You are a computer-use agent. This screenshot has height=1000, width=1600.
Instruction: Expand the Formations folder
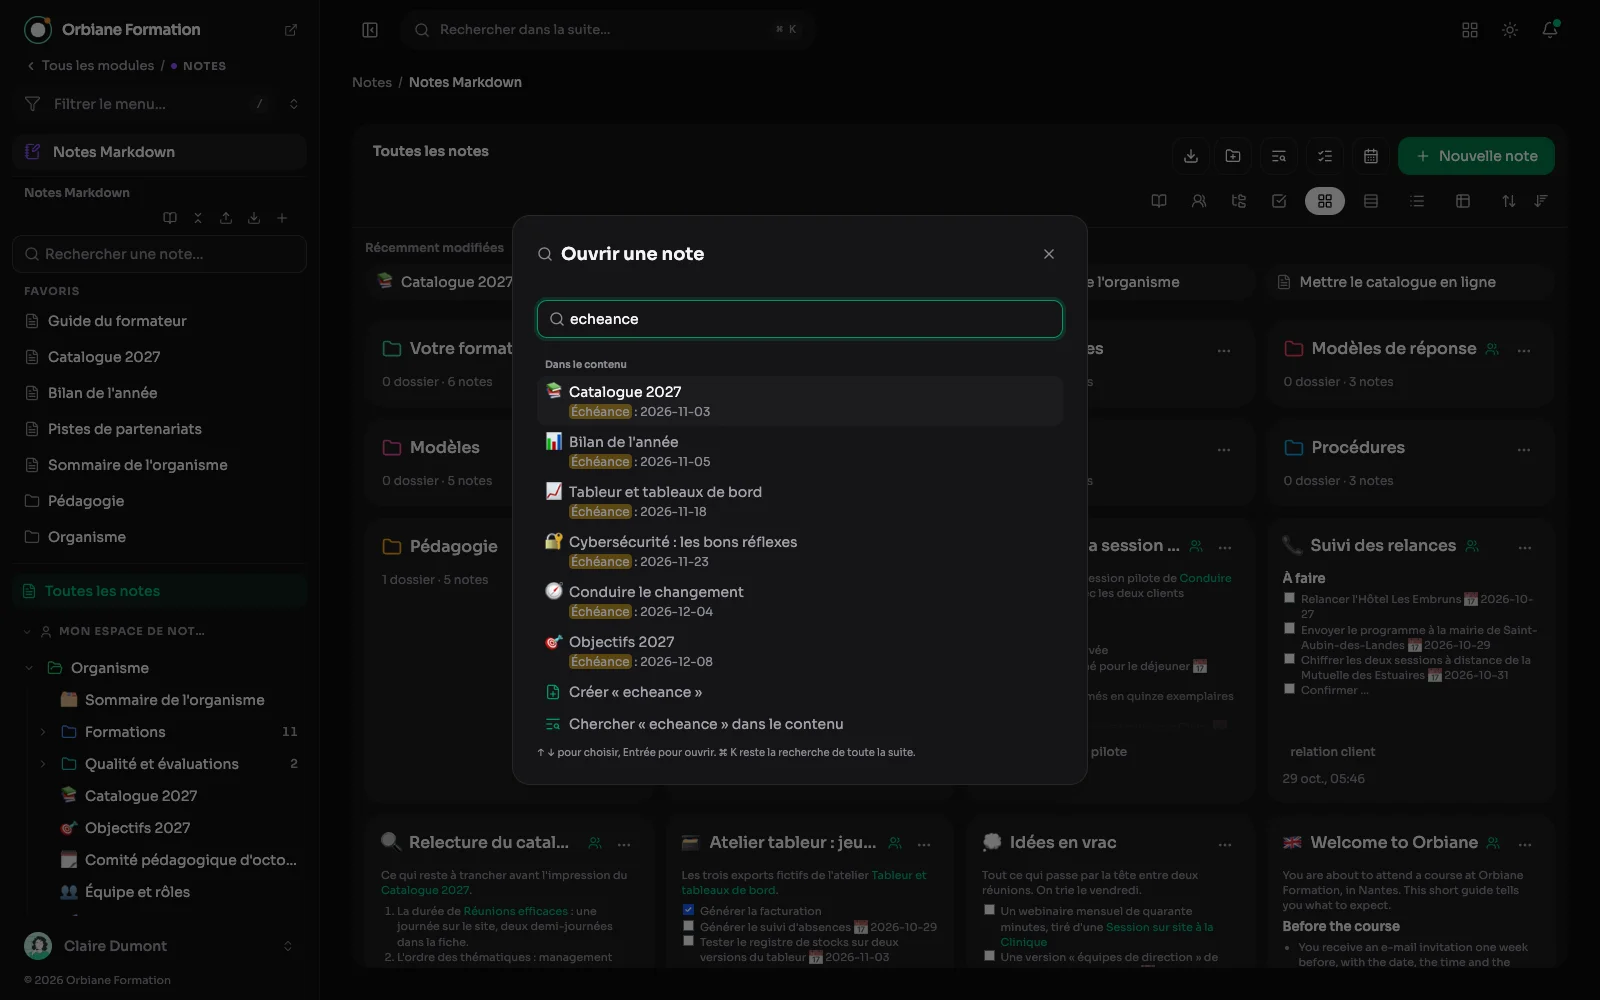tap(43, 732)
